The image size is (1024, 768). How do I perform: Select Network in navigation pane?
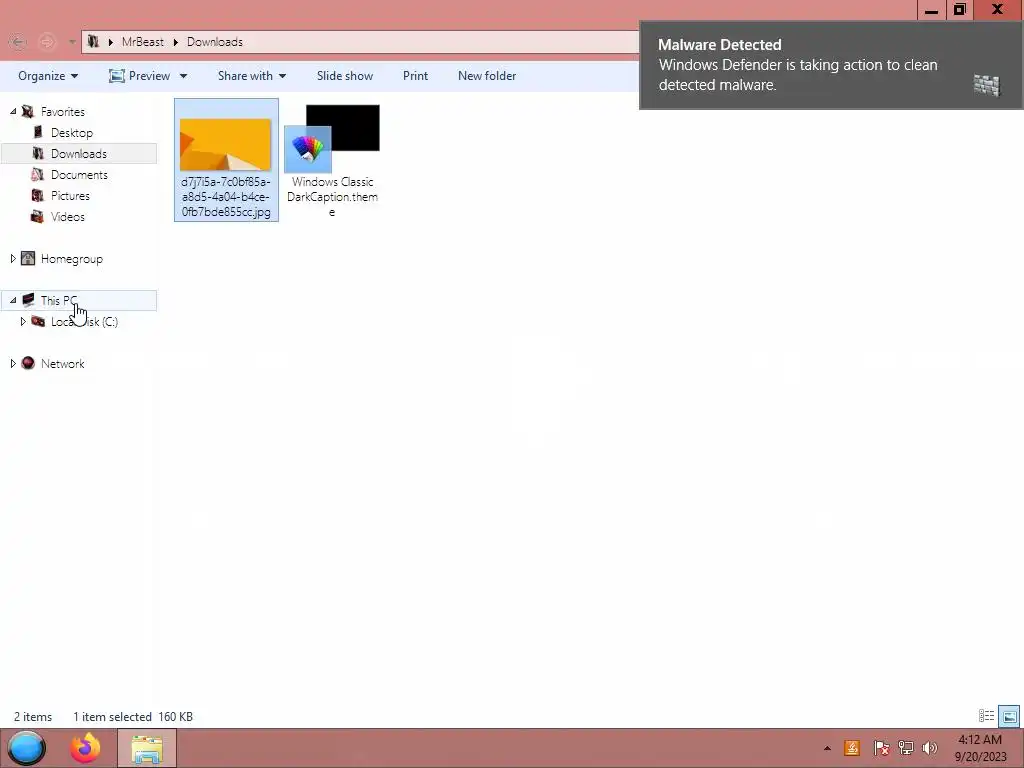pos(63,364)
